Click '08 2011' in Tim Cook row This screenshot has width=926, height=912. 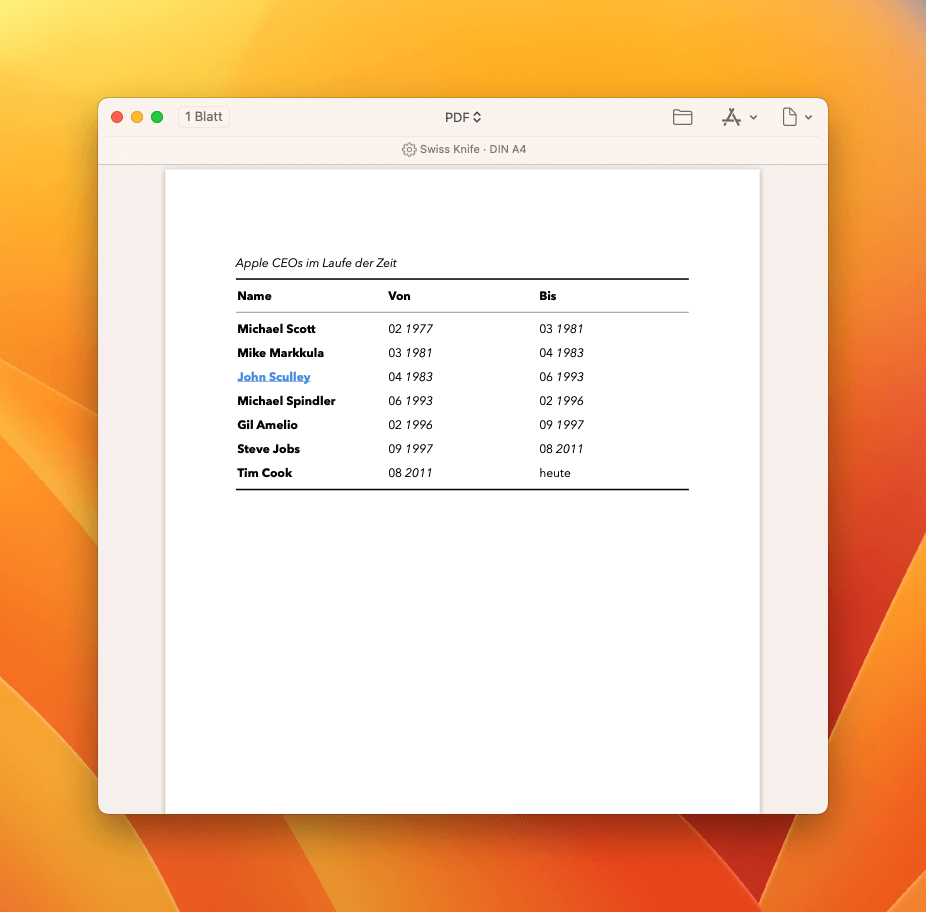point(410,473)
